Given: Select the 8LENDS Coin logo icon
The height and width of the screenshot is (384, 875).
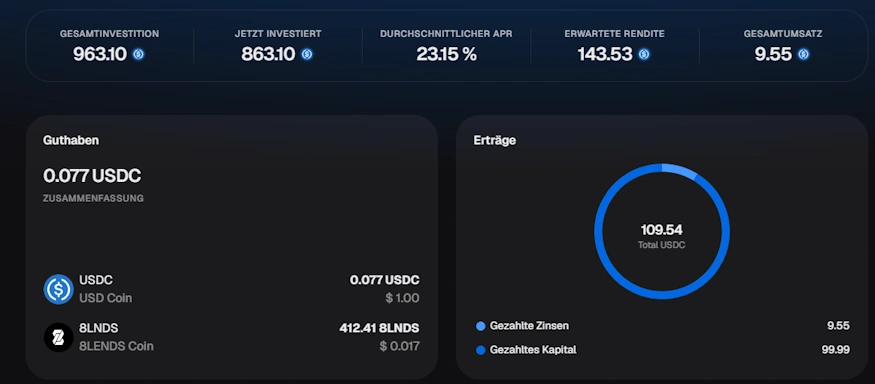Looking at the screenshot, I should (x=59, y=337).
